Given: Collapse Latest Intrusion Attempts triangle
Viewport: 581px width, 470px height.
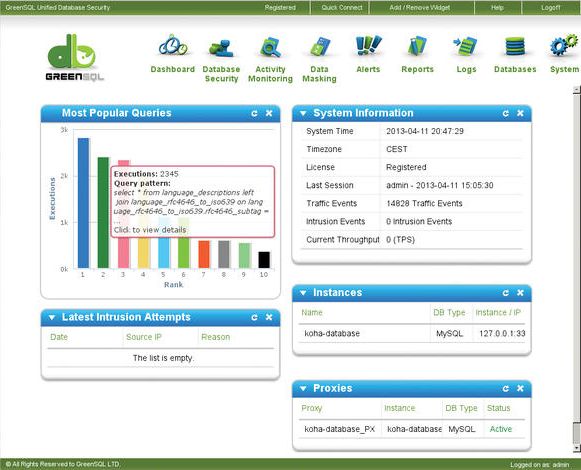Looking at the screenshot, I should pos(52,318).
